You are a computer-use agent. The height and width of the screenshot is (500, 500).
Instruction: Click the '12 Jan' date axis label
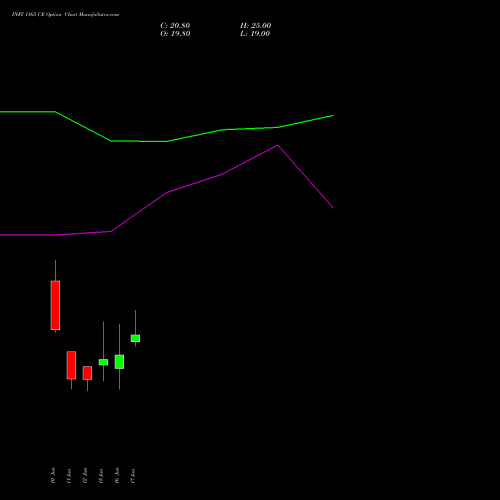(x=85, y=475)
